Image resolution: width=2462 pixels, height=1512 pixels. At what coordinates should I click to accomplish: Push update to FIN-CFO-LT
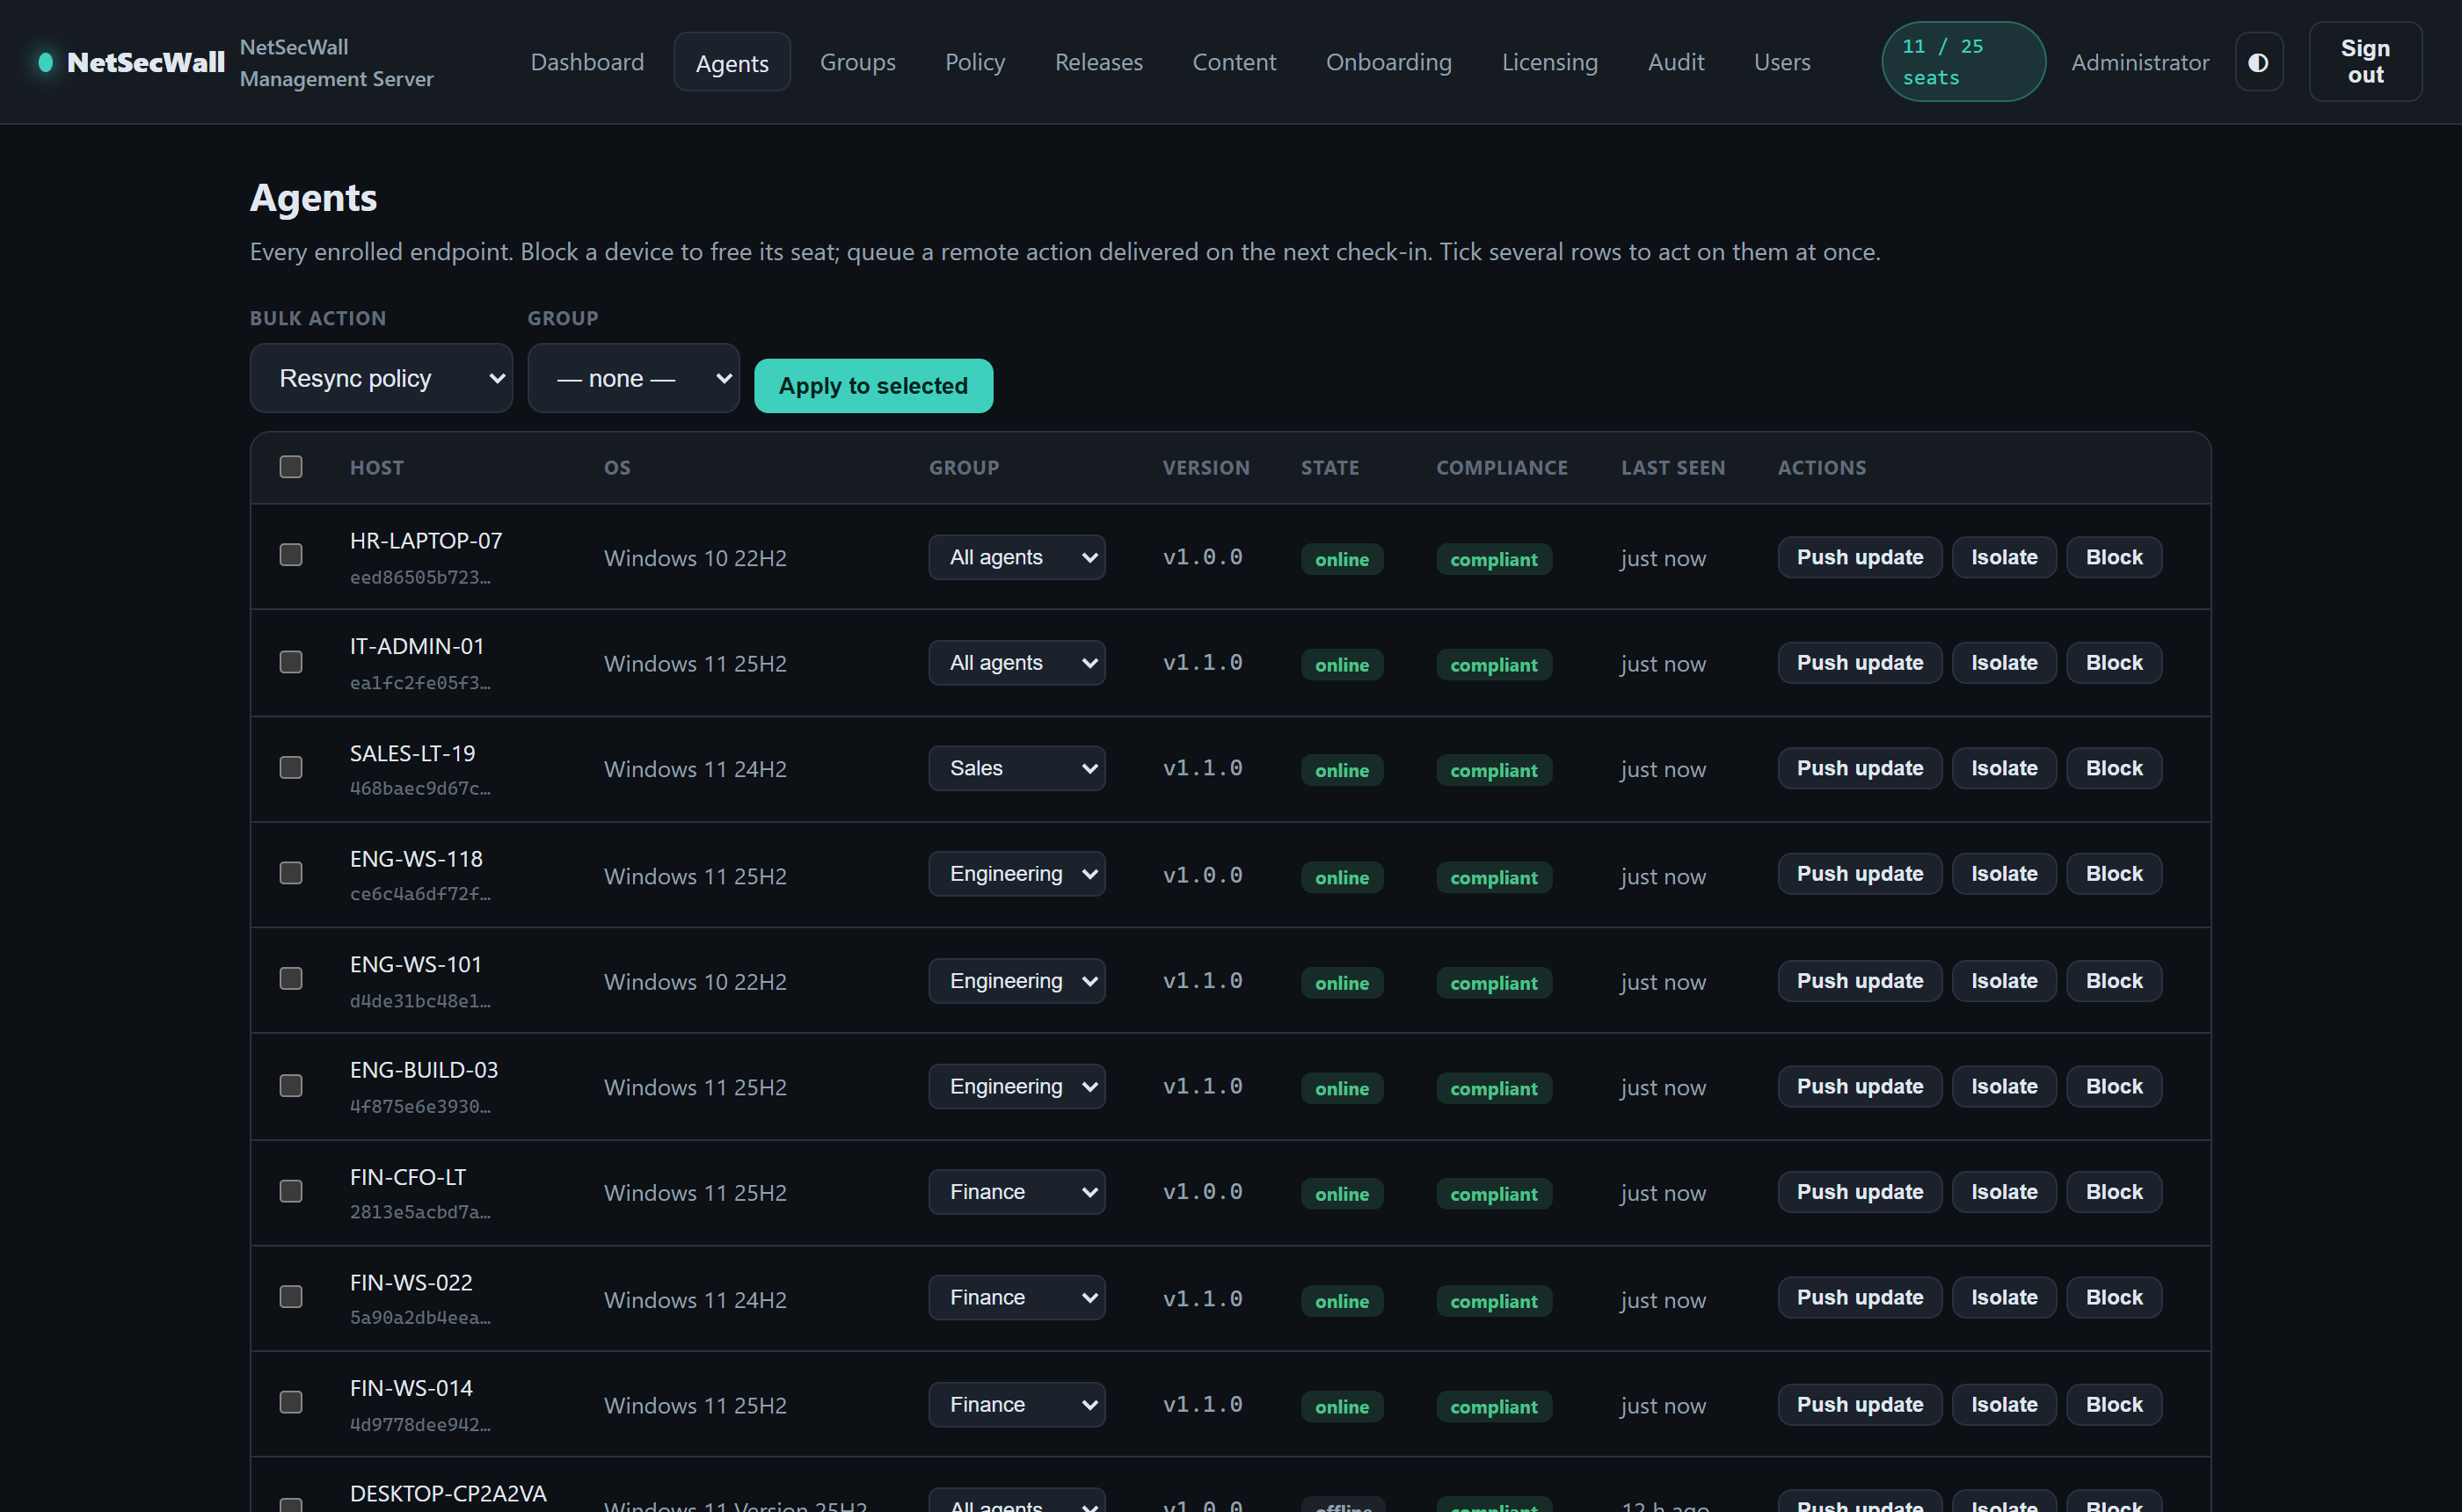1859,1192
